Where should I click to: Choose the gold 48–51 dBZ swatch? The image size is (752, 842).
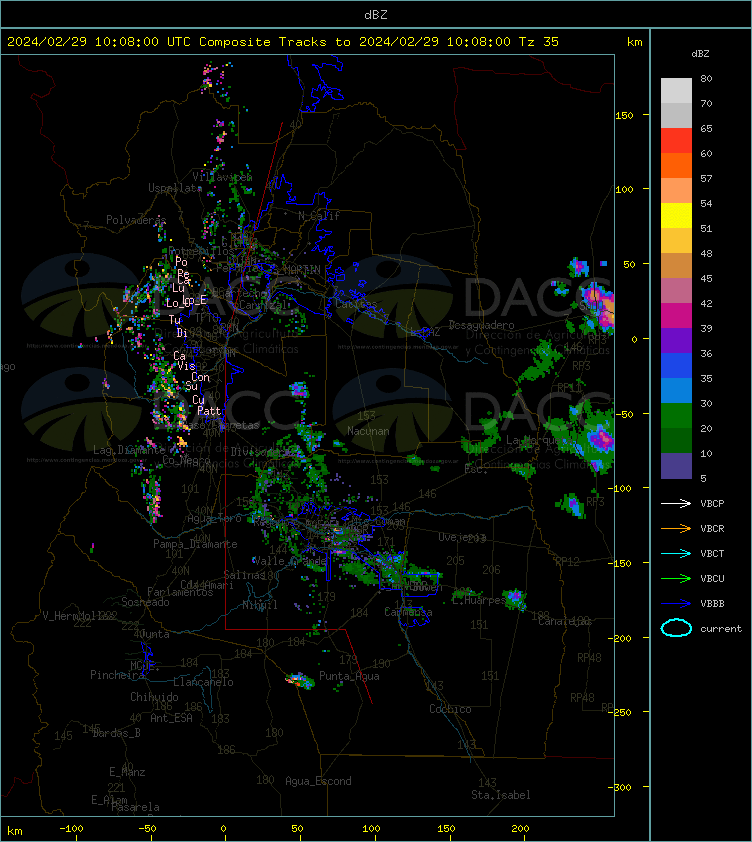click(676, 241)
